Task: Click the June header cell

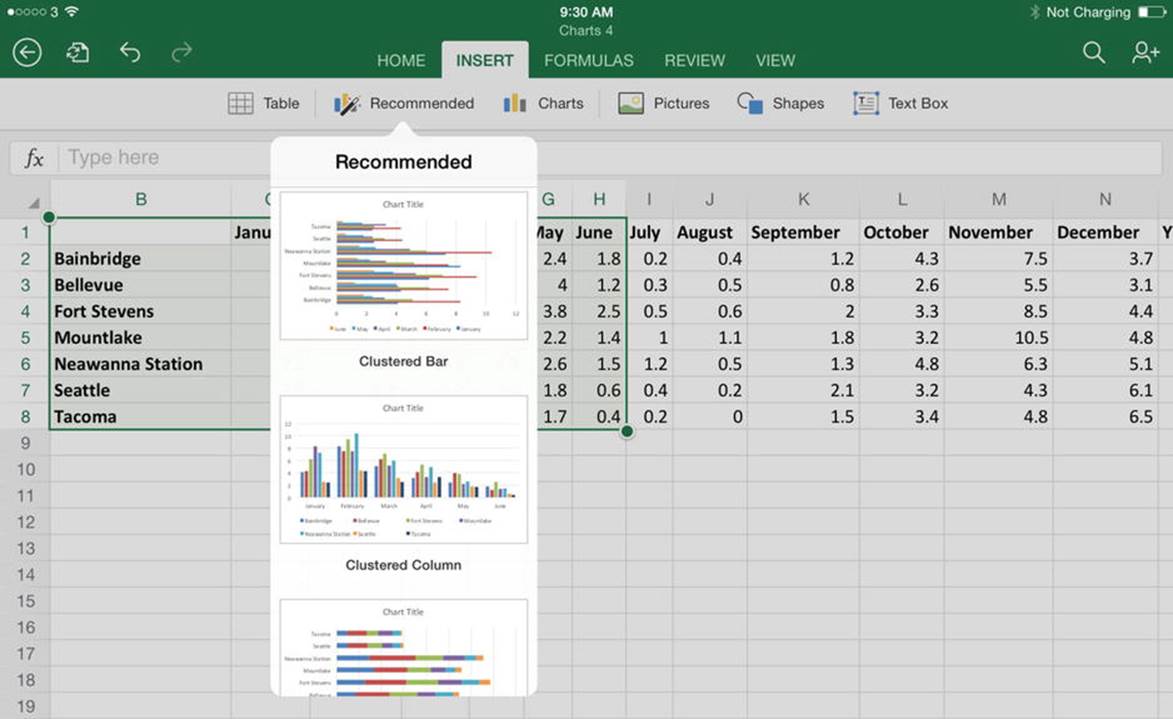Action: pyautogui.click(x=599, y=232)
